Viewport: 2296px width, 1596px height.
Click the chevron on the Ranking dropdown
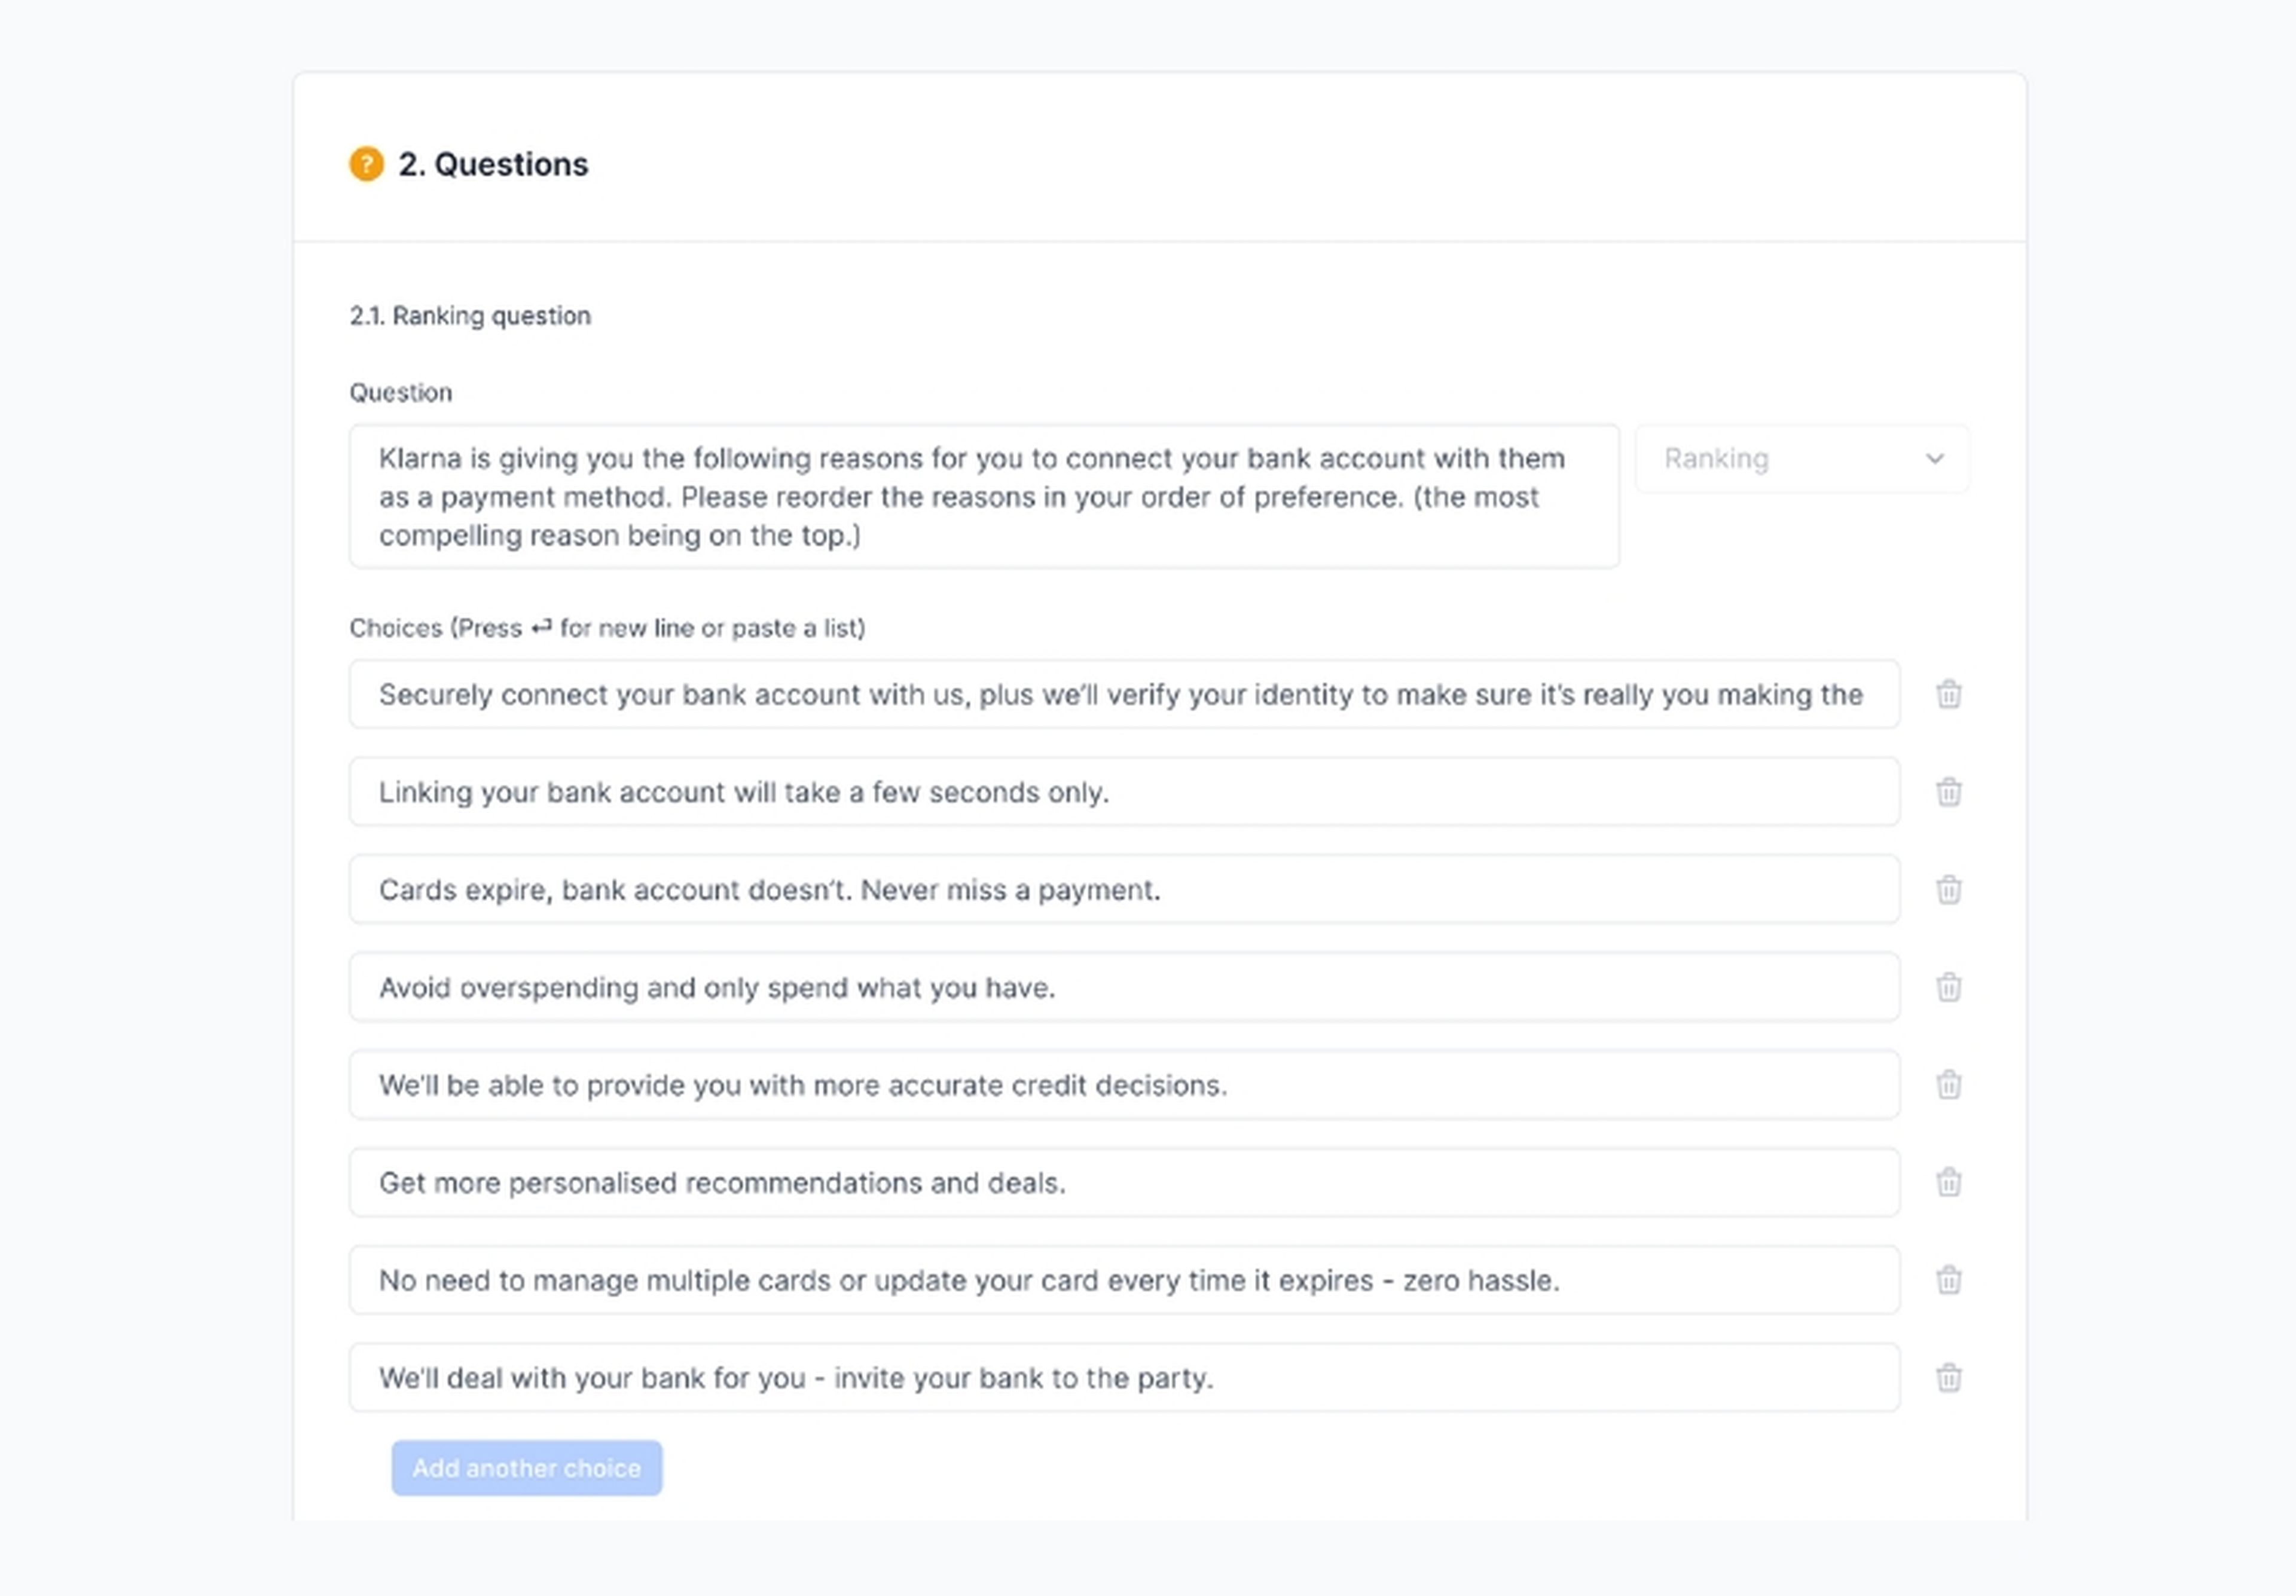click(1934, 459)
